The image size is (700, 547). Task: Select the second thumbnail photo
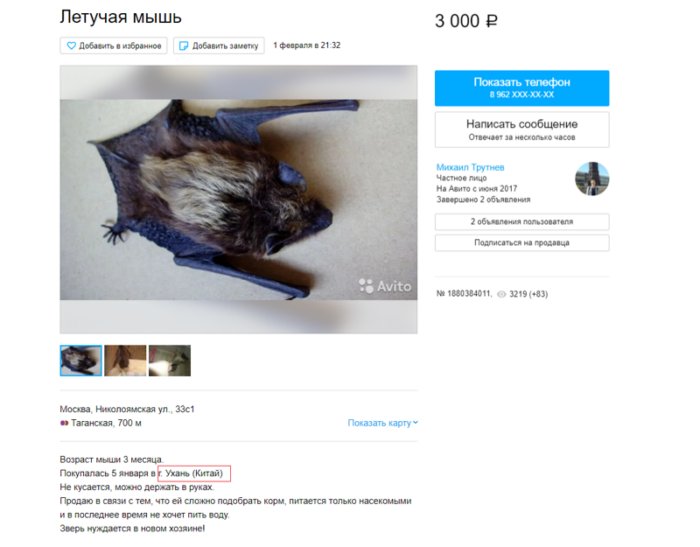125,360
